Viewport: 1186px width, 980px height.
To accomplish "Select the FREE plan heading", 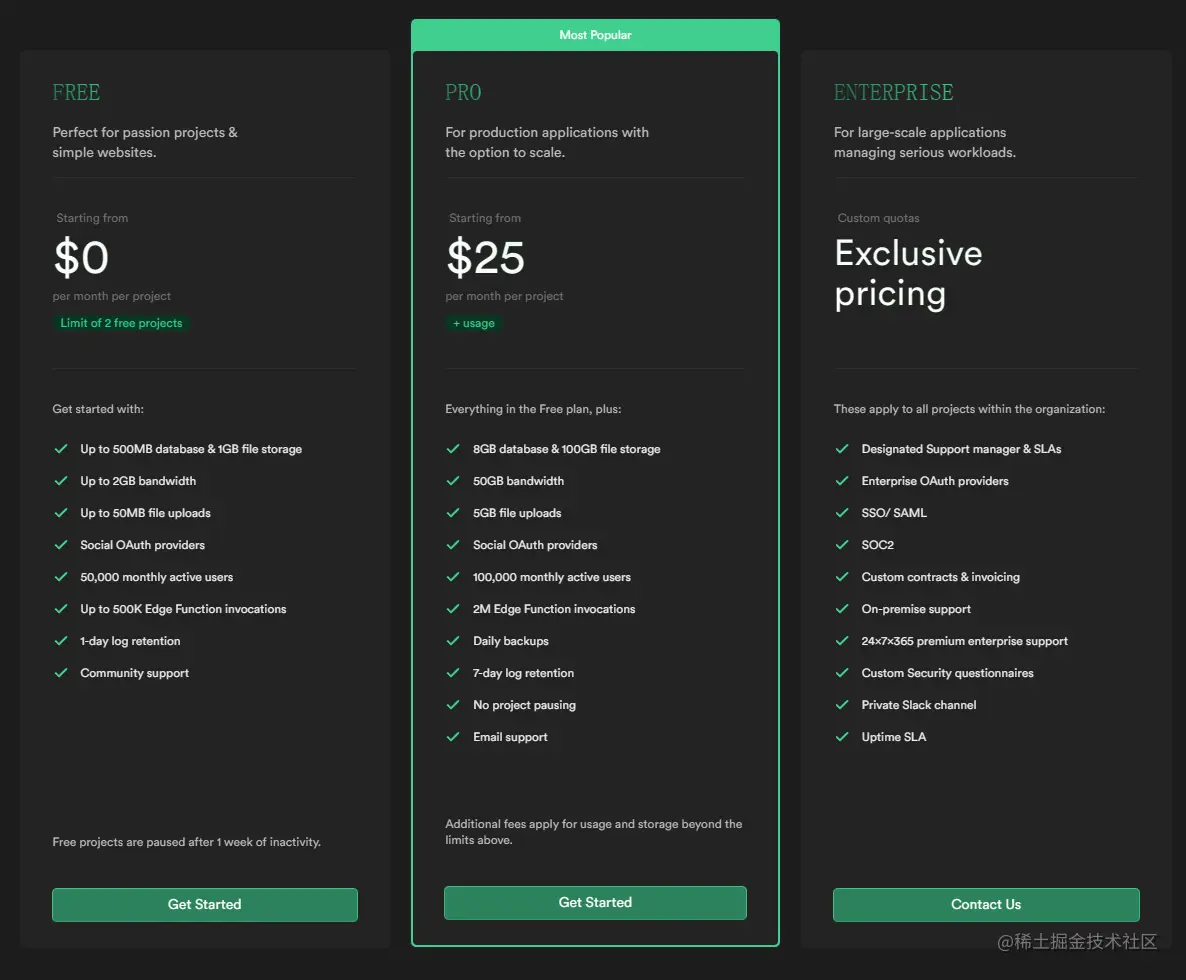I will click(x=76, y=93).
